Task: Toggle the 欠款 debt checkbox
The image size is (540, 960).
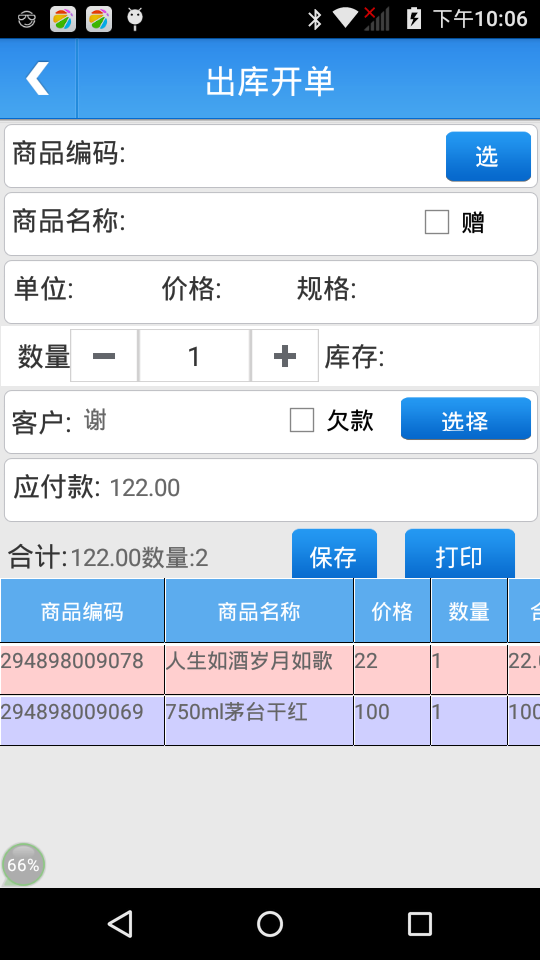Action: pos(301,421)
